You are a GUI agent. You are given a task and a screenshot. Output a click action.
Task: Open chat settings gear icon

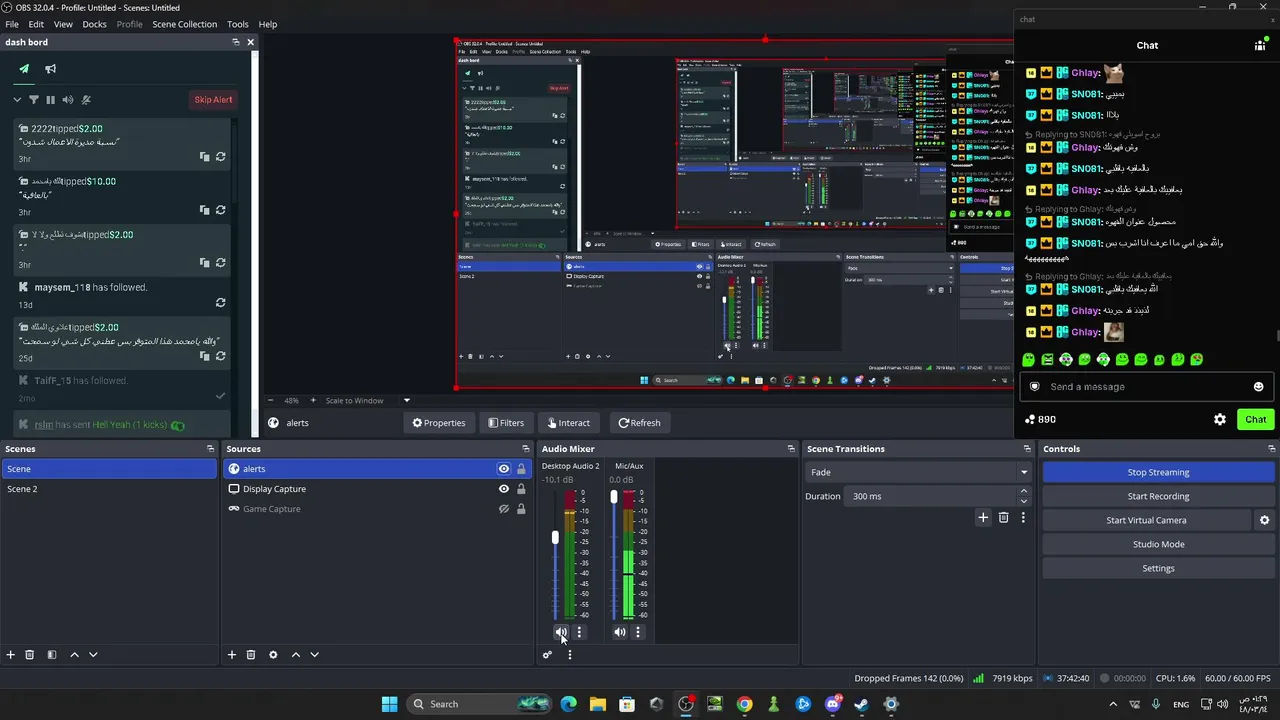tap(1220, 420)
